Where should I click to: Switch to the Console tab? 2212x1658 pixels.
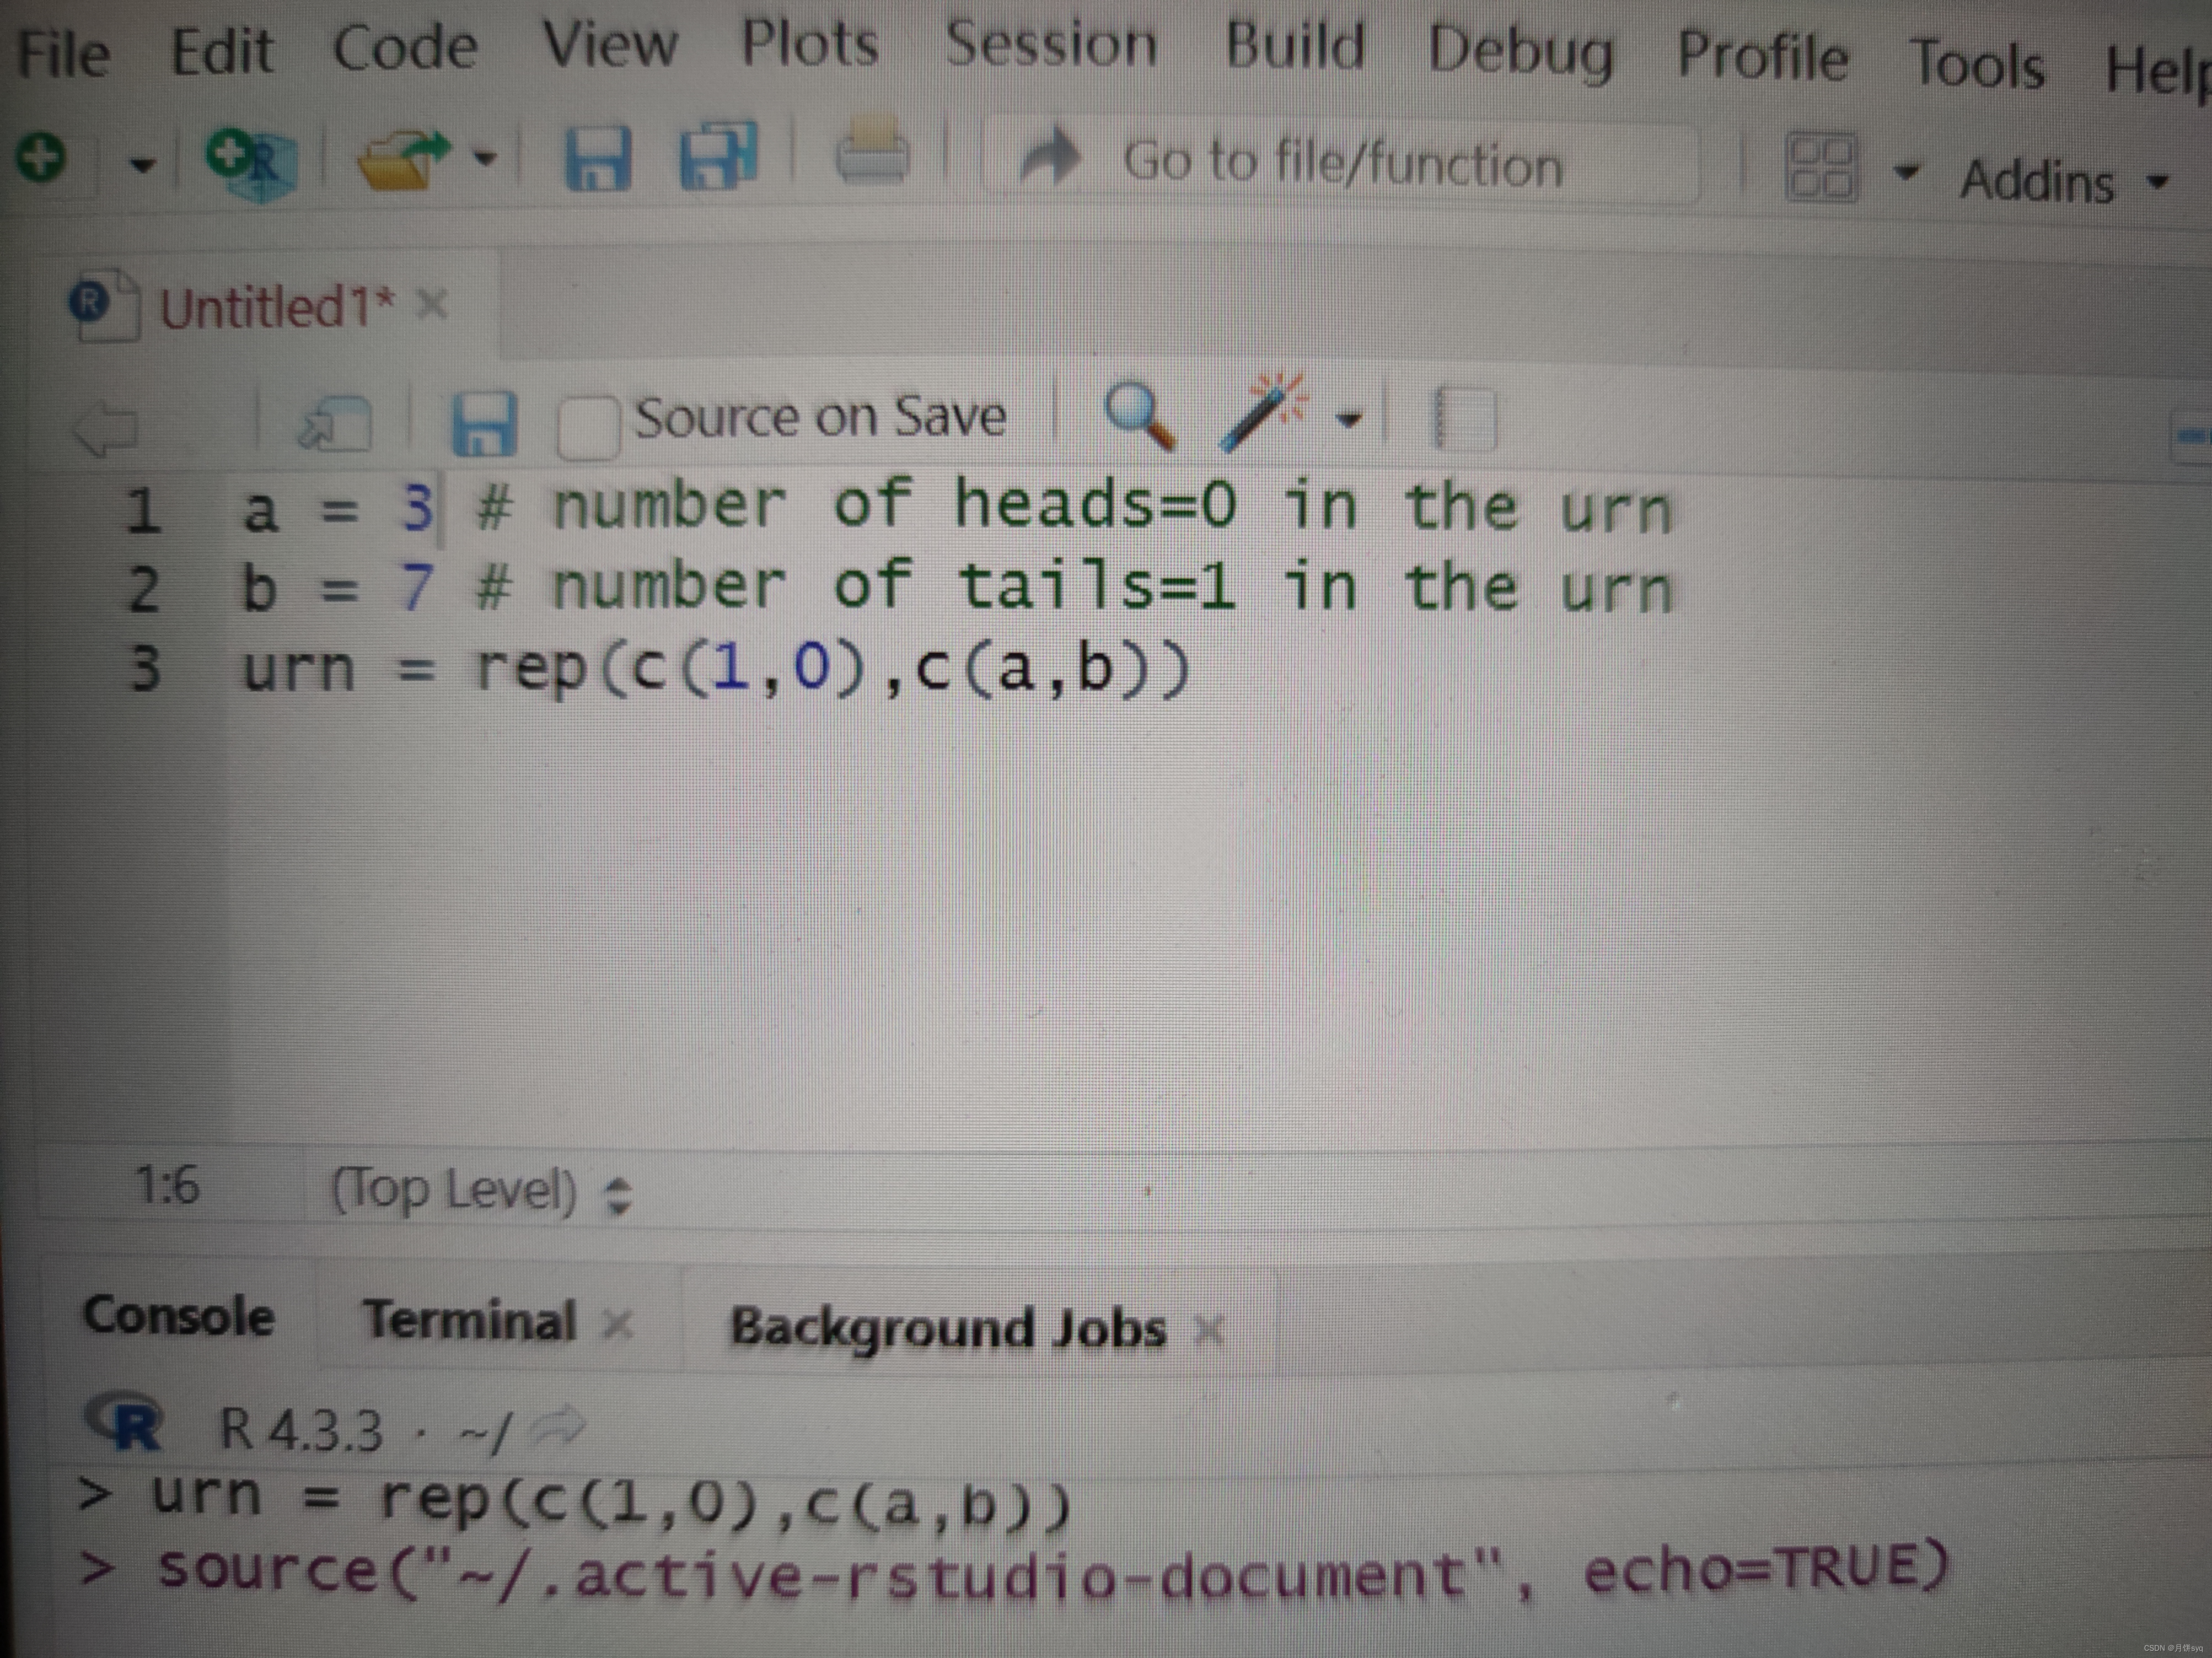click(178, 1315)
